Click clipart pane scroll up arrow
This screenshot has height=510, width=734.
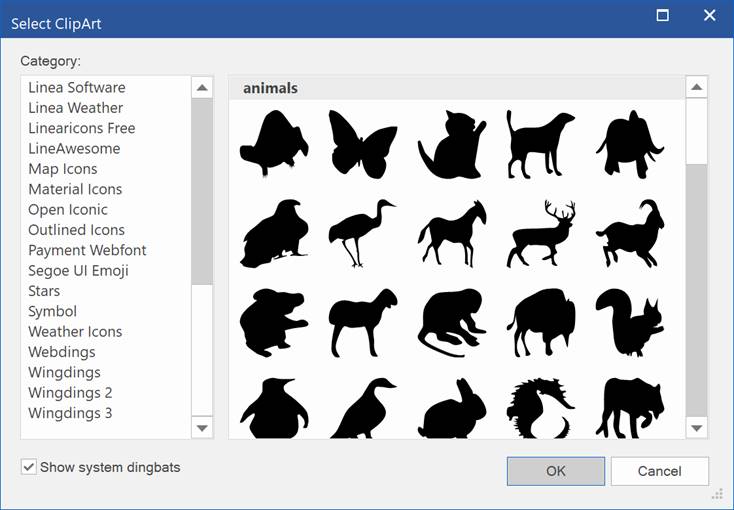pyautogui.click(x=697, y=87)
